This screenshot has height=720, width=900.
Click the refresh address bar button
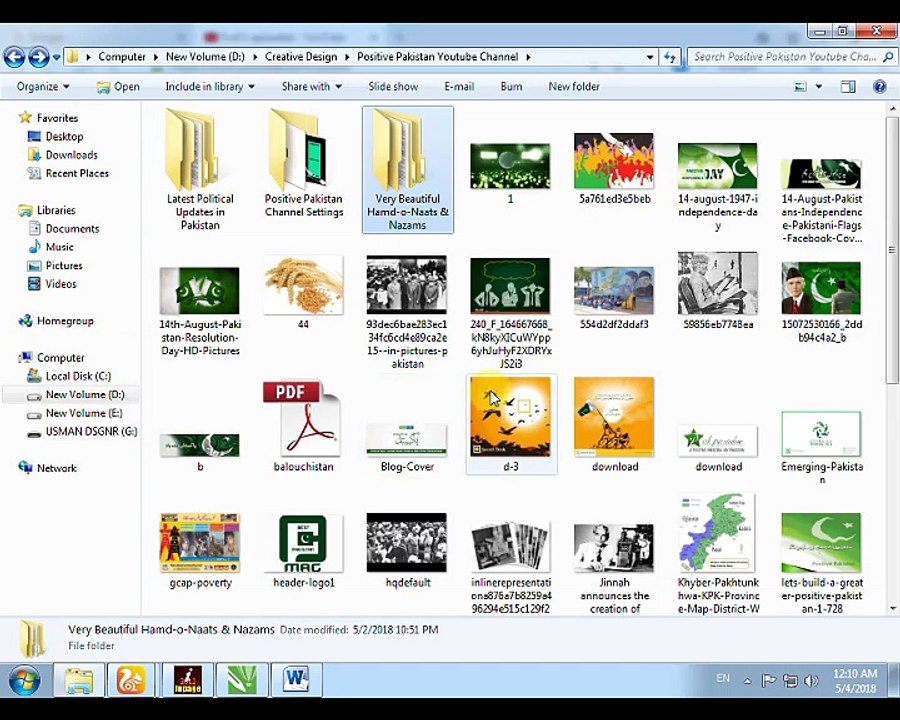pos(670,57)
